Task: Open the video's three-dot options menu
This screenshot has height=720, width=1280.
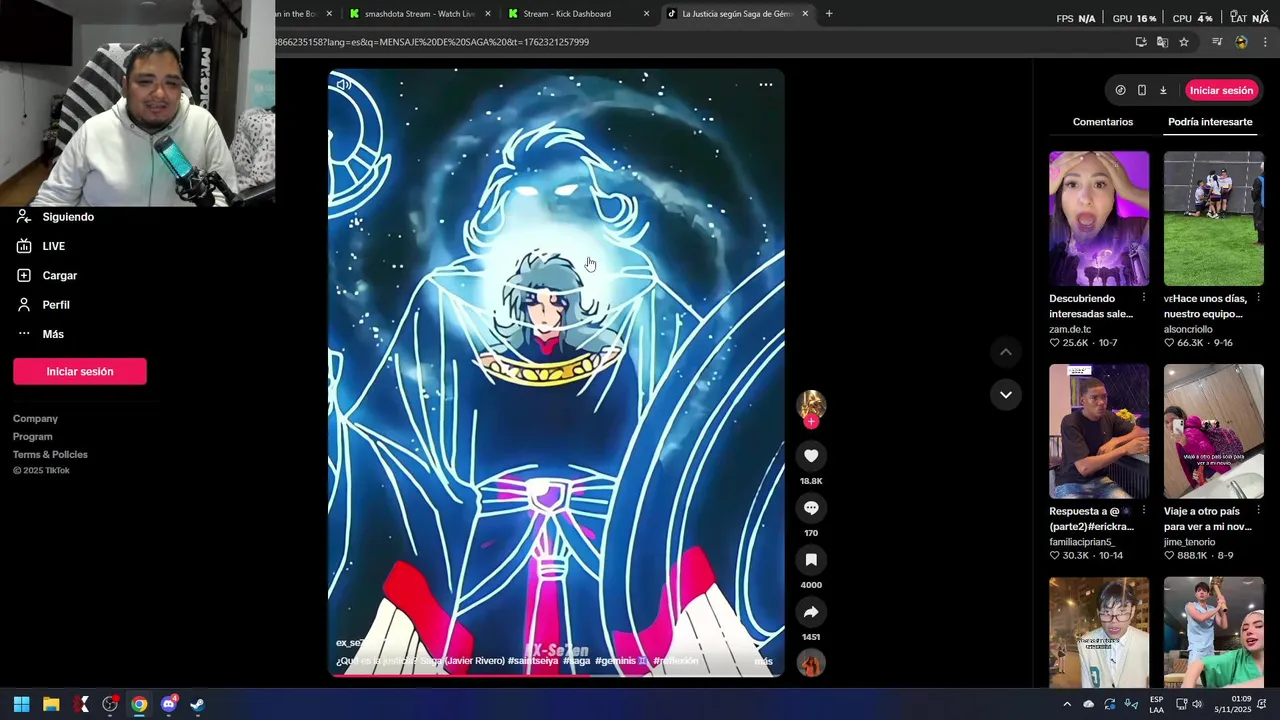Action: pos(765,85)
